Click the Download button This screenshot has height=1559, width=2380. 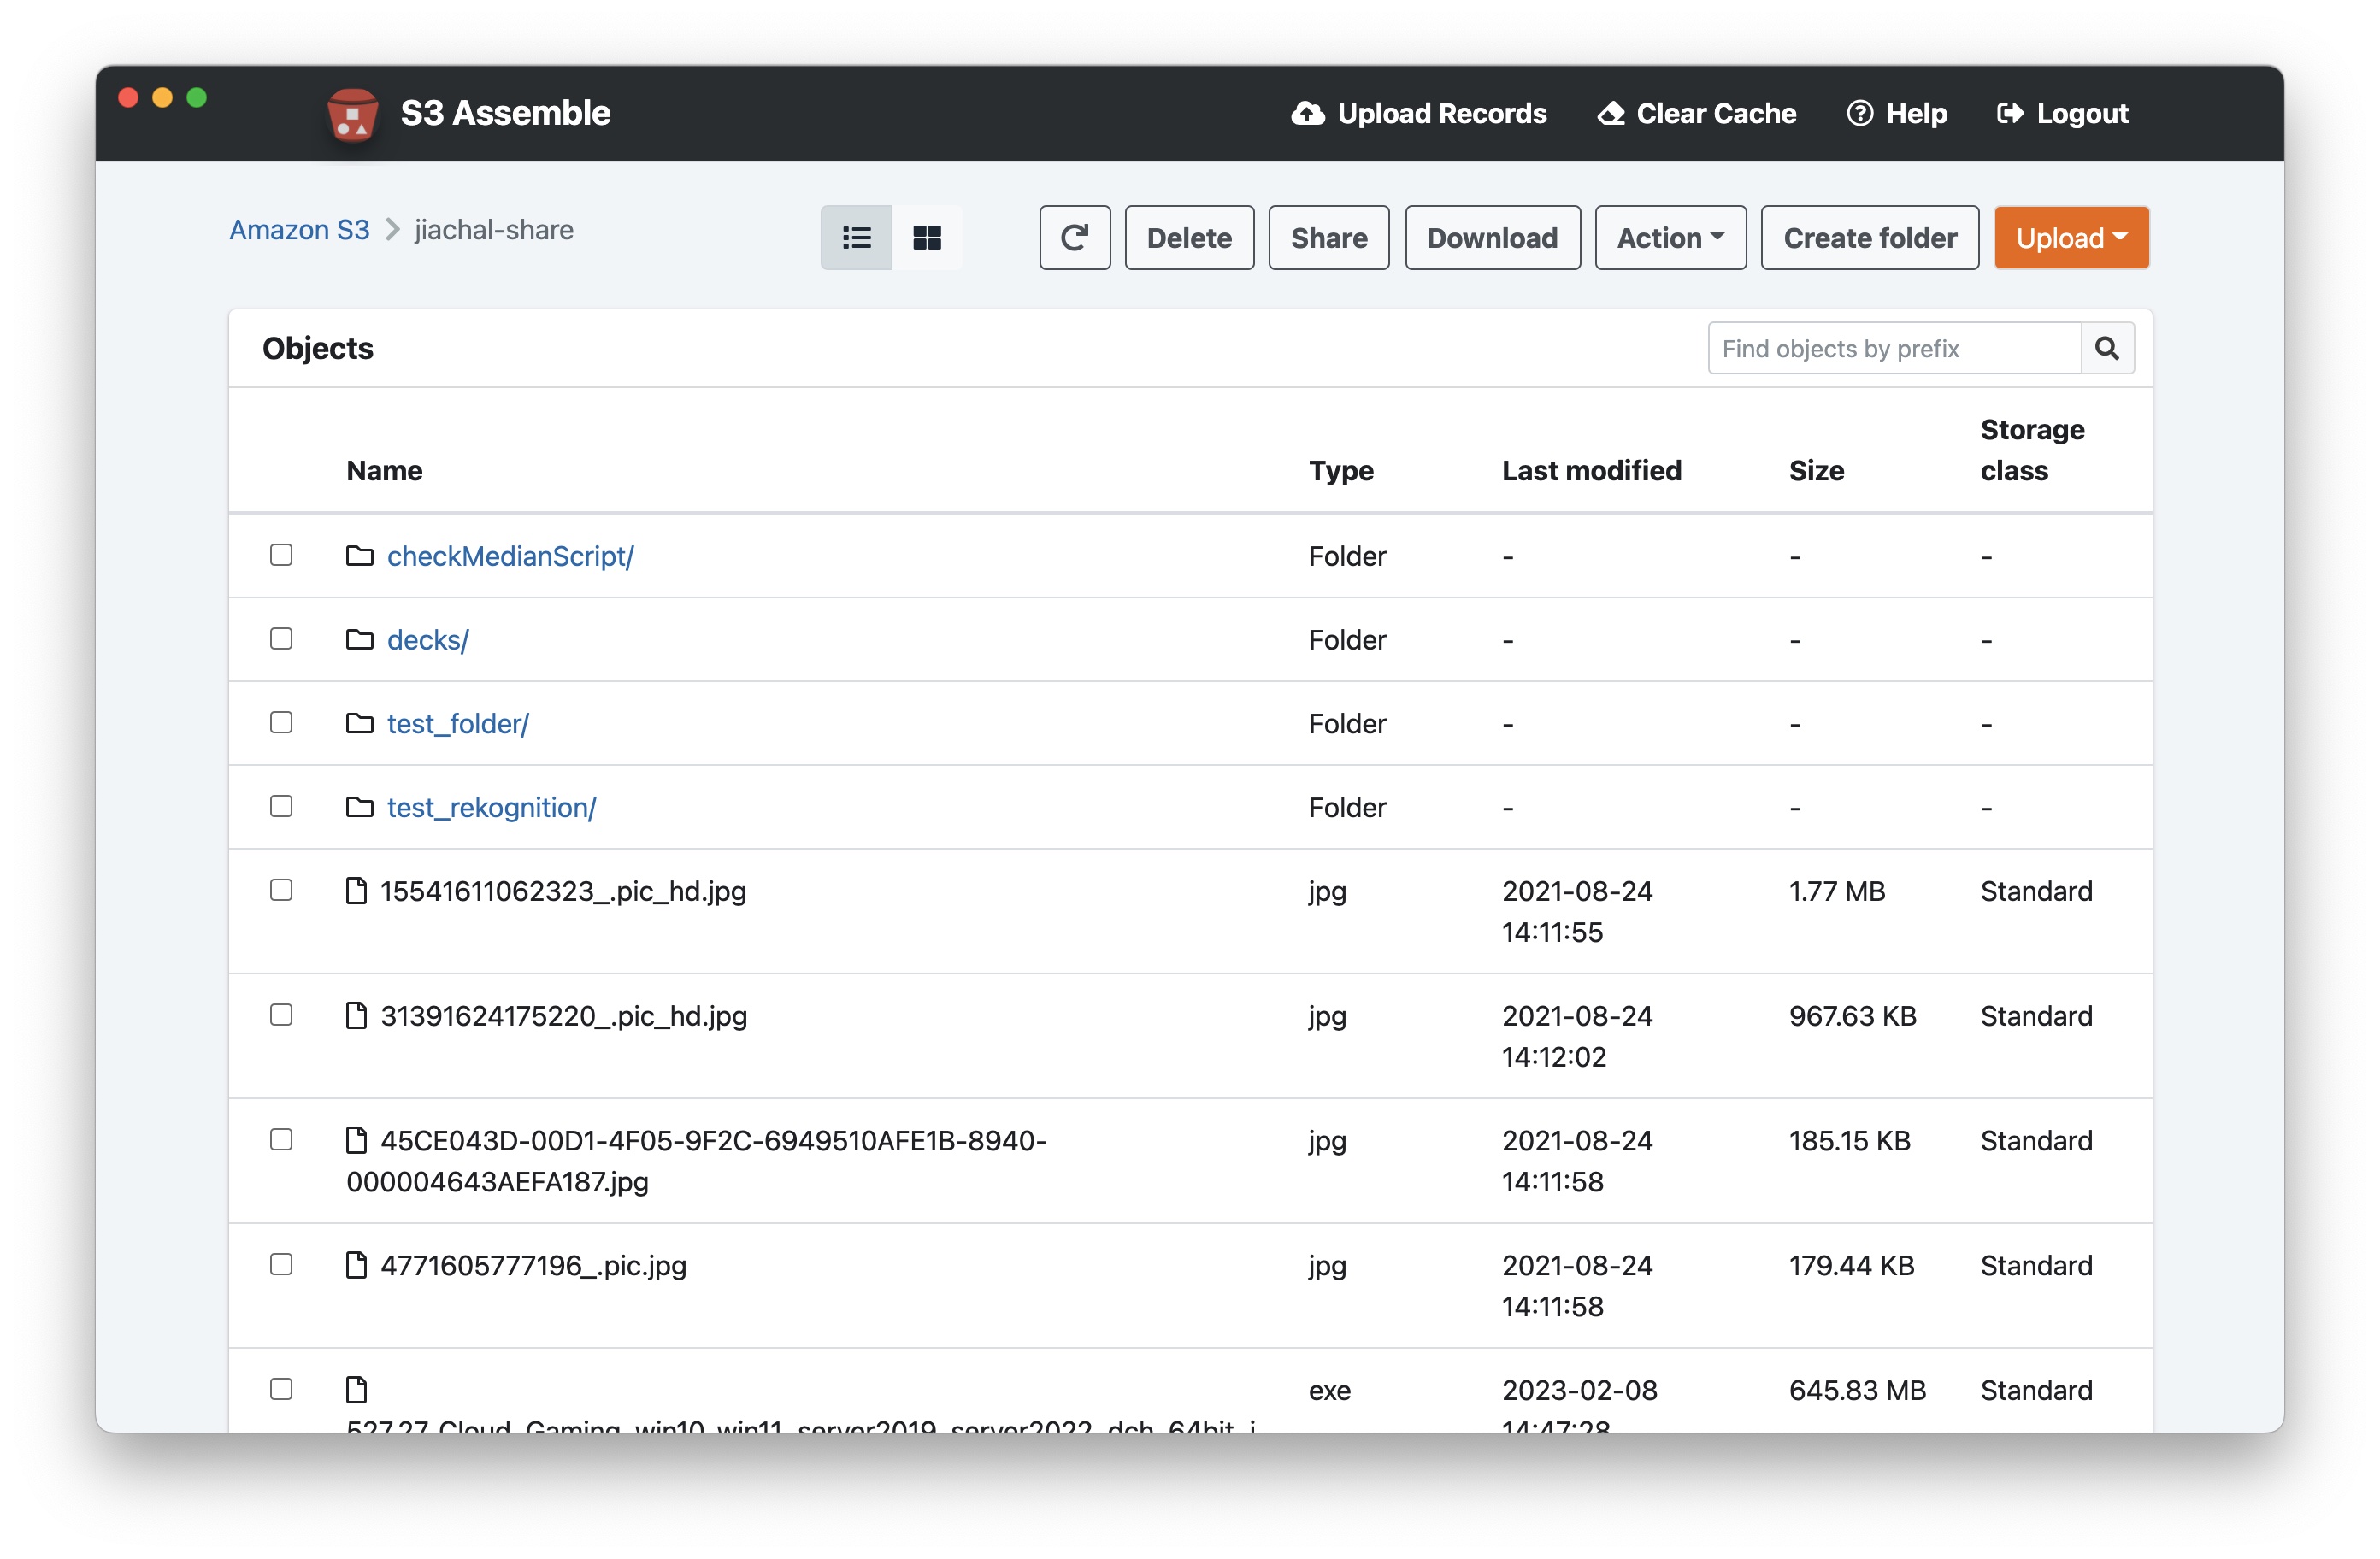pos(1491,238)
